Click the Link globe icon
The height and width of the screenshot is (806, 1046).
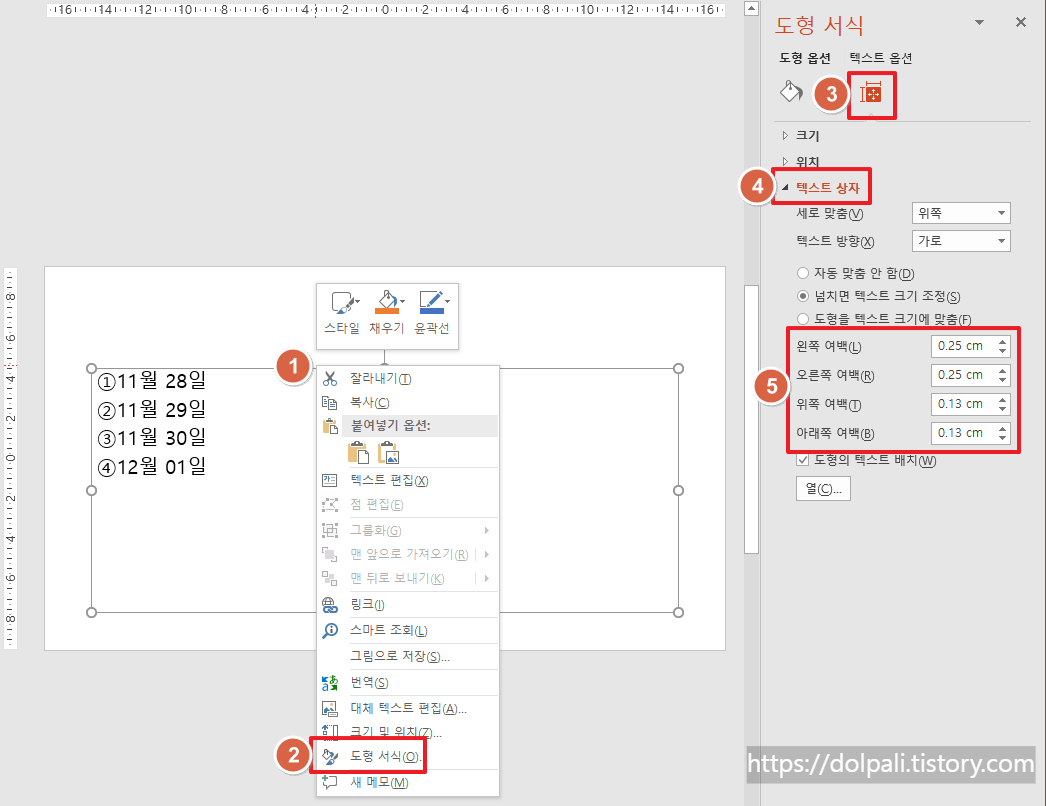pyautogui.click(x=330, y=604)
